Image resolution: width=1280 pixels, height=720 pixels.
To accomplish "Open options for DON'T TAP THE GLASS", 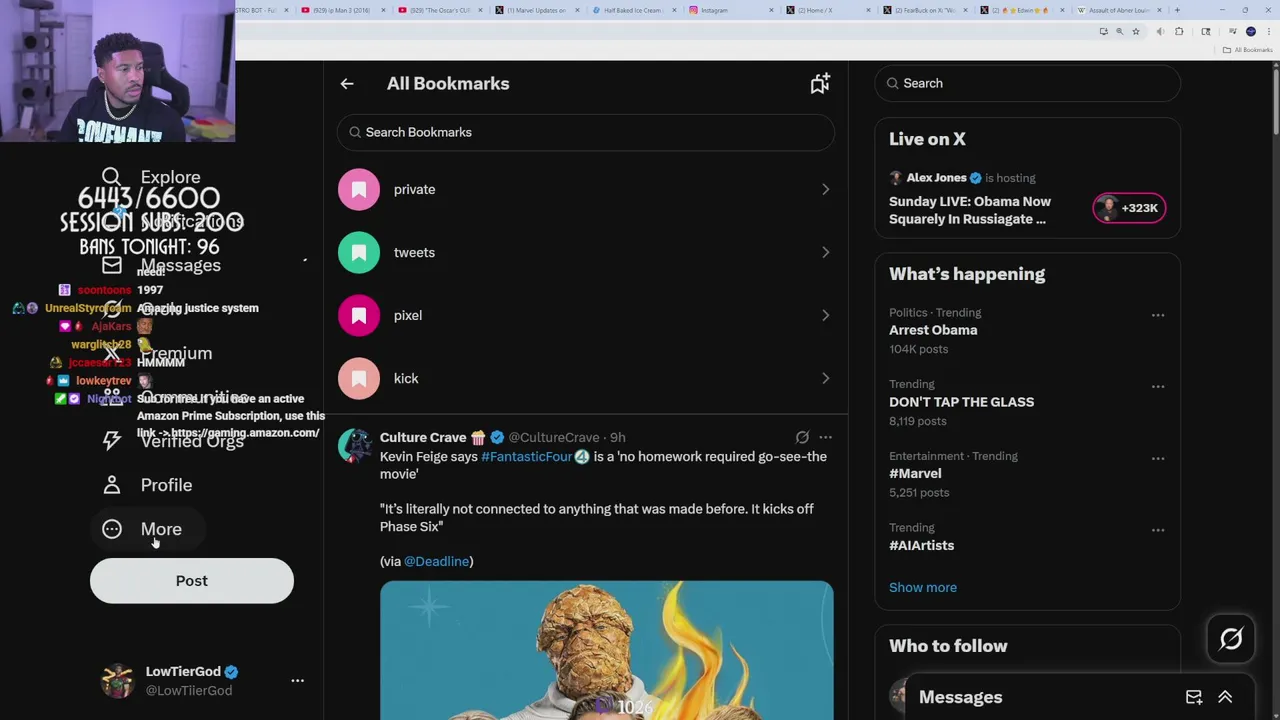I will click(x=1158, y=386).
